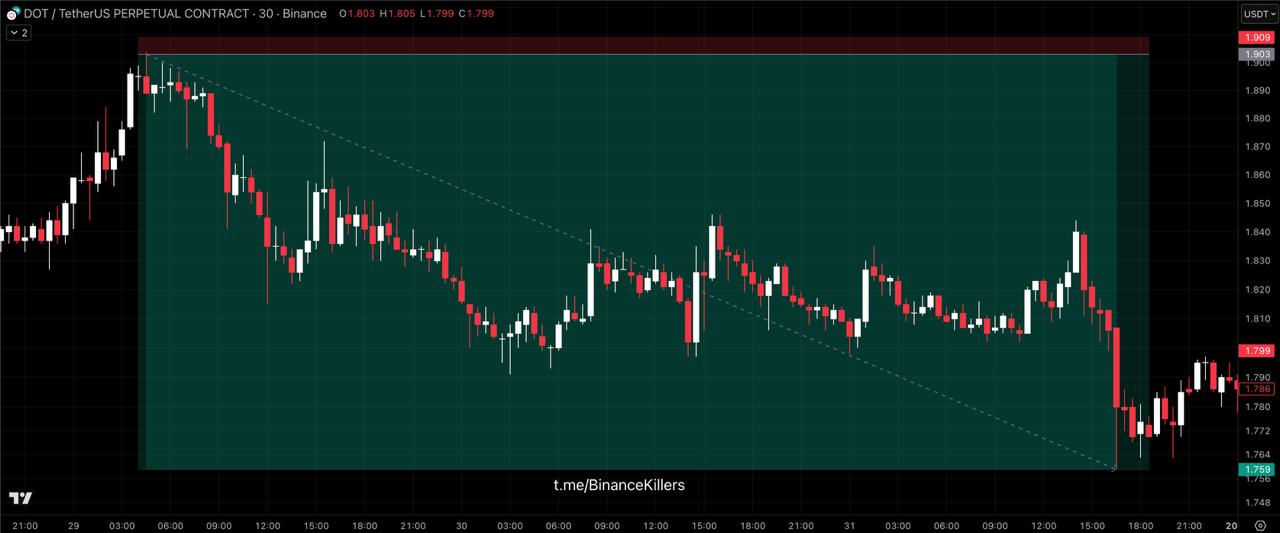Viewport: 1280px width, 533px height.
Task: Click the green 1.759 target price label
Action: 1257,469
